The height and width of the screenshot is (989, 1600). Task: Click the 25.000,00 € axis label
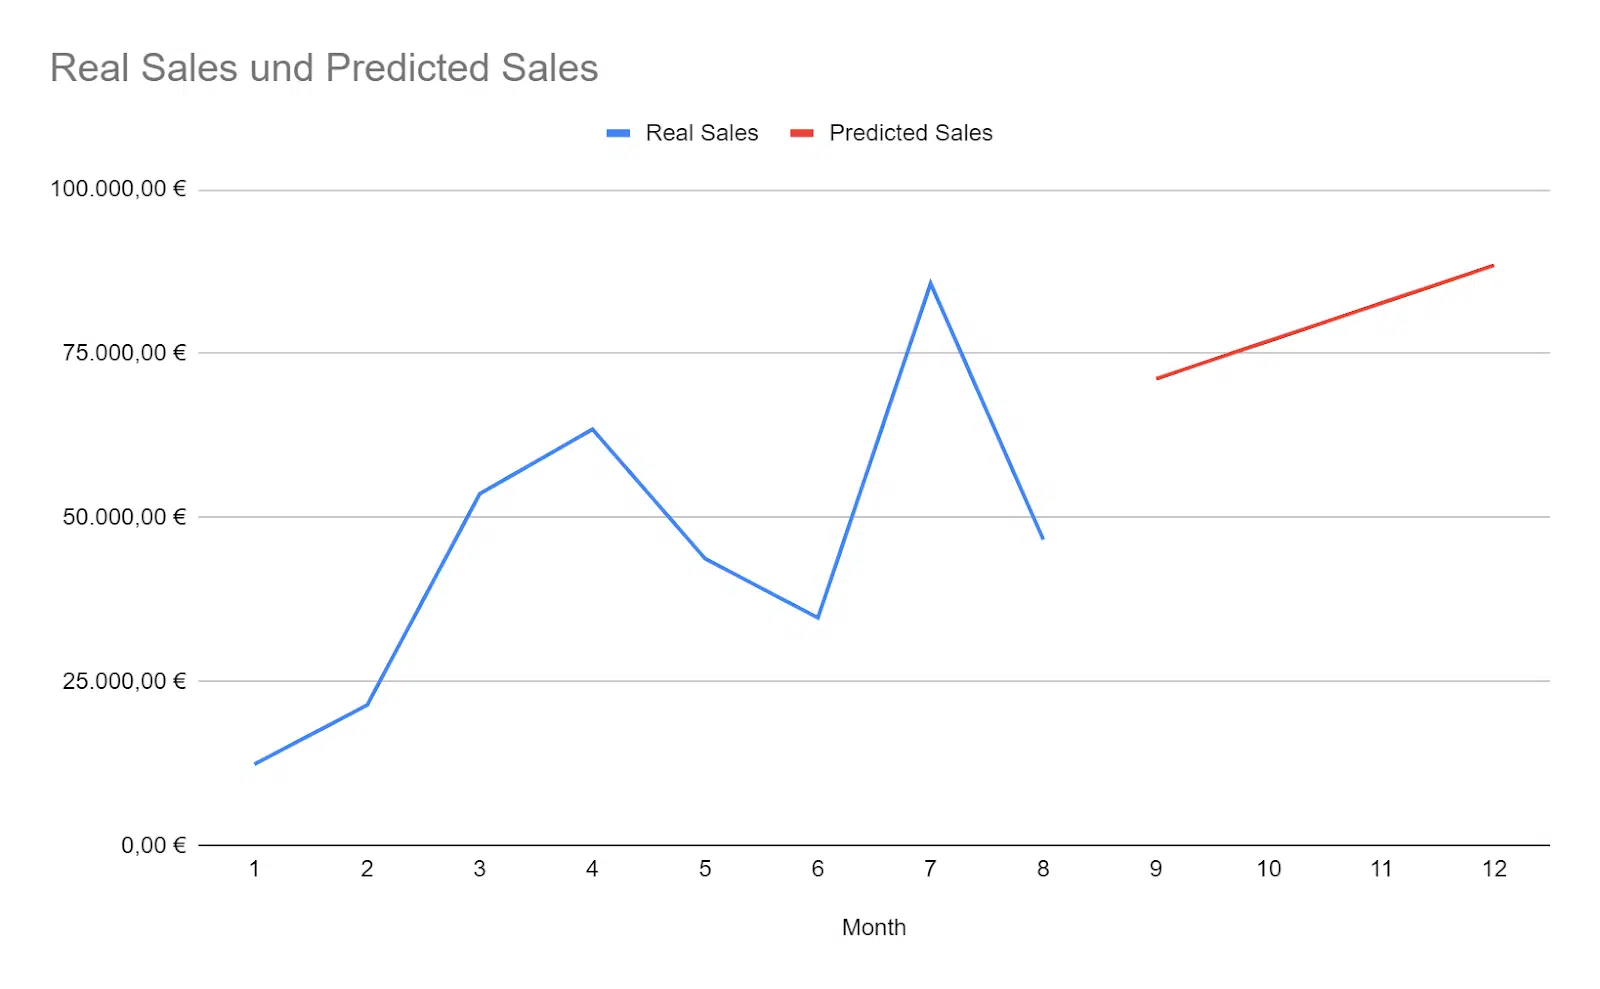coord(124,681)
